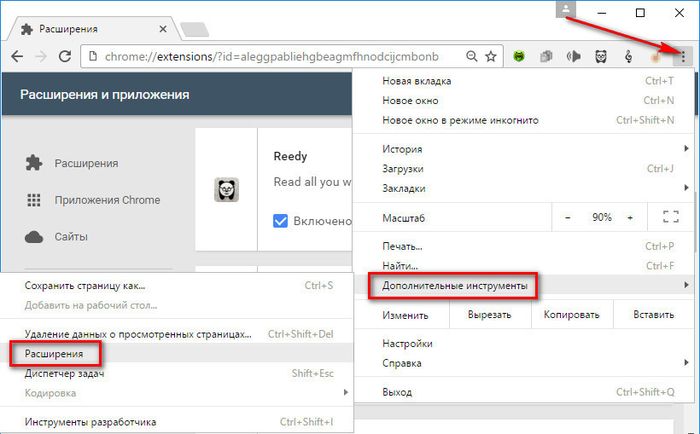The height and width of the screenshot is (434, 700).
Task: Click the grid icon for Приложения Chrome
Action: click(33, 200)
